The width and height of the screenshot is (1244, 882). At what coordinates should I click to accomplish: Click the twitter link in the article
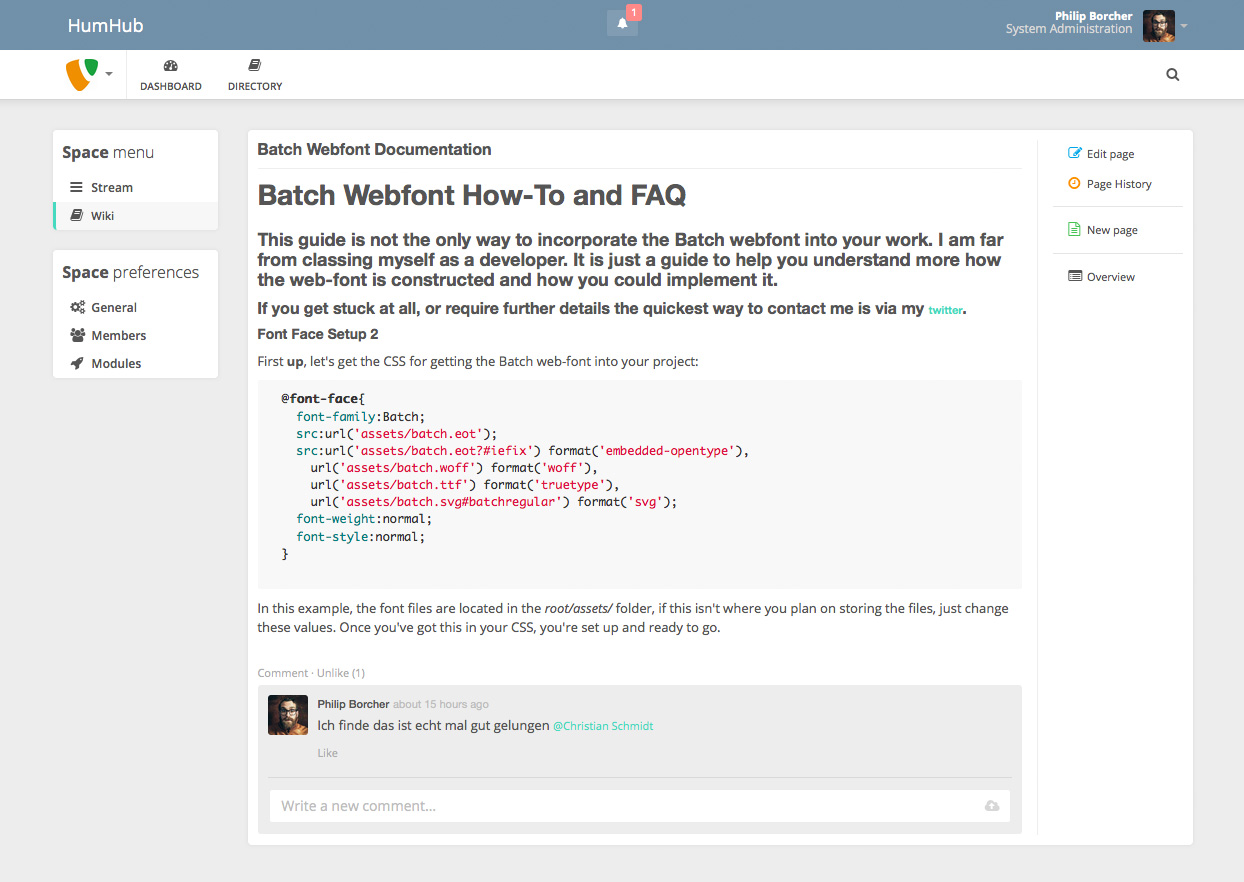point(946,310)
